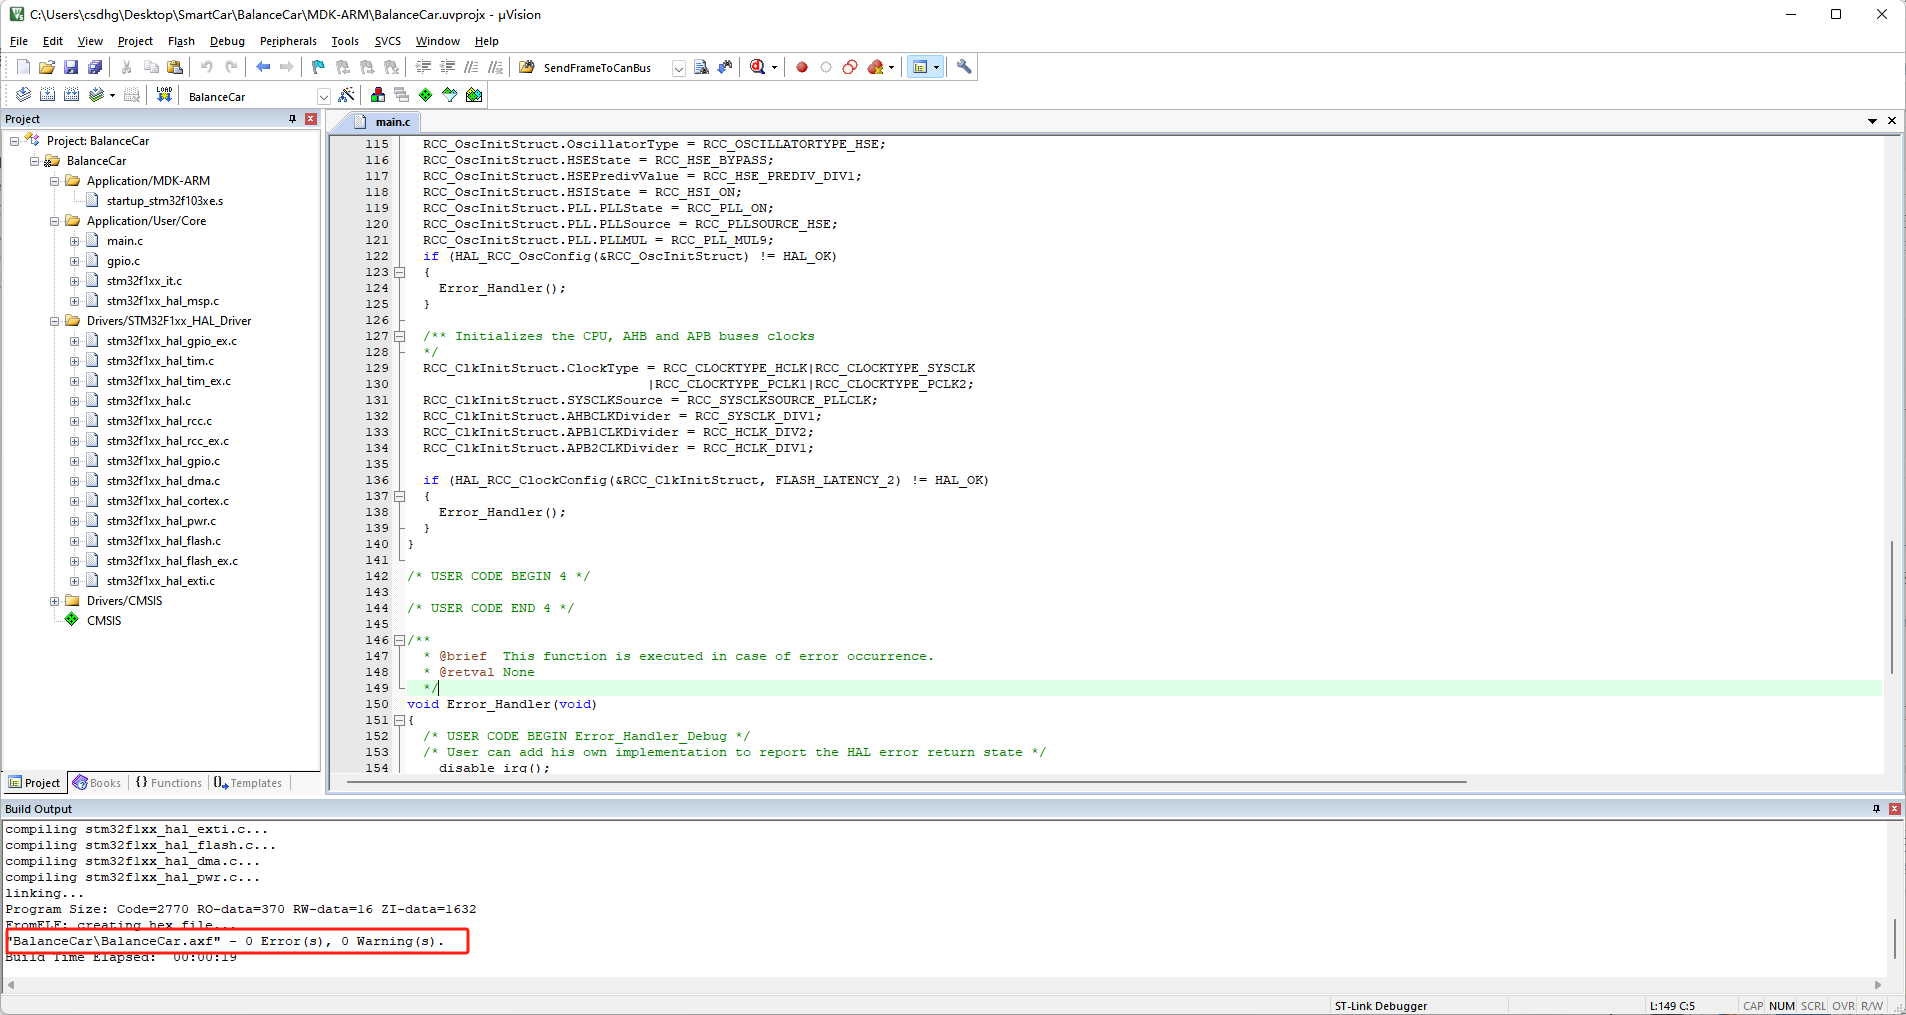Open the File menu
Image resolution: width=1906 pixels, height=1015 pixels.
coord(19,41)
